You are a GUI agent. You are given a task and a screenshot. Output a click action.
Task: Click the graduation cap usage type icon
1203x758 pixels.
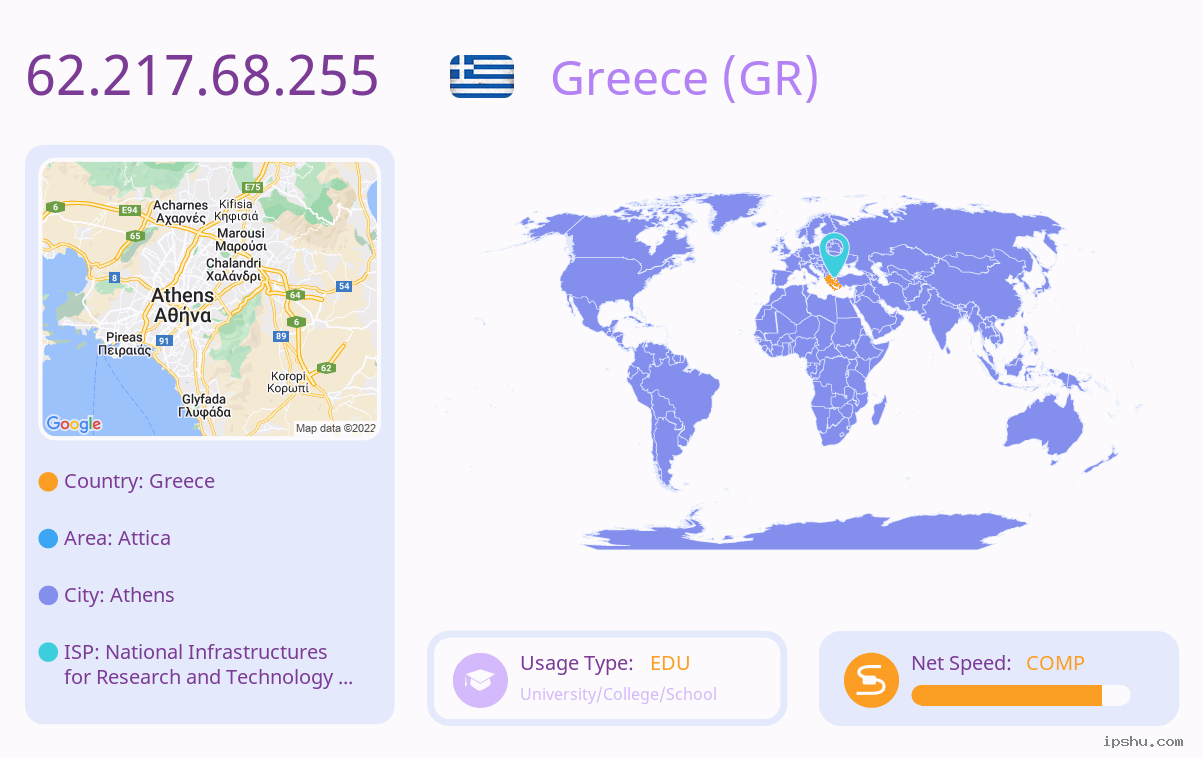tap(481, 680)
